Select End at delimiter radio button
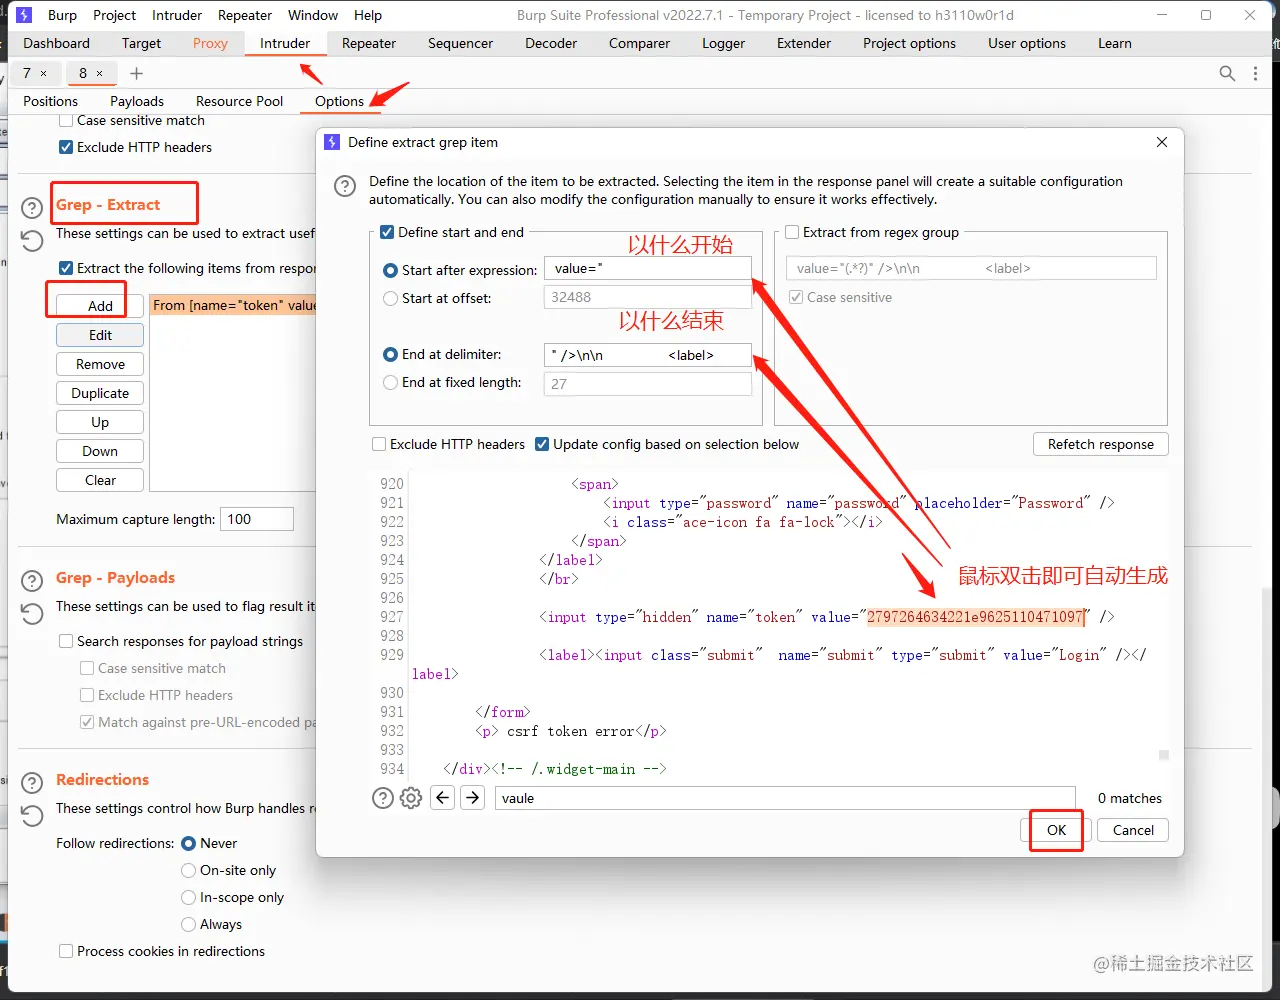The height and width of the screenshot is (1000, 1280). coord(391,354)
